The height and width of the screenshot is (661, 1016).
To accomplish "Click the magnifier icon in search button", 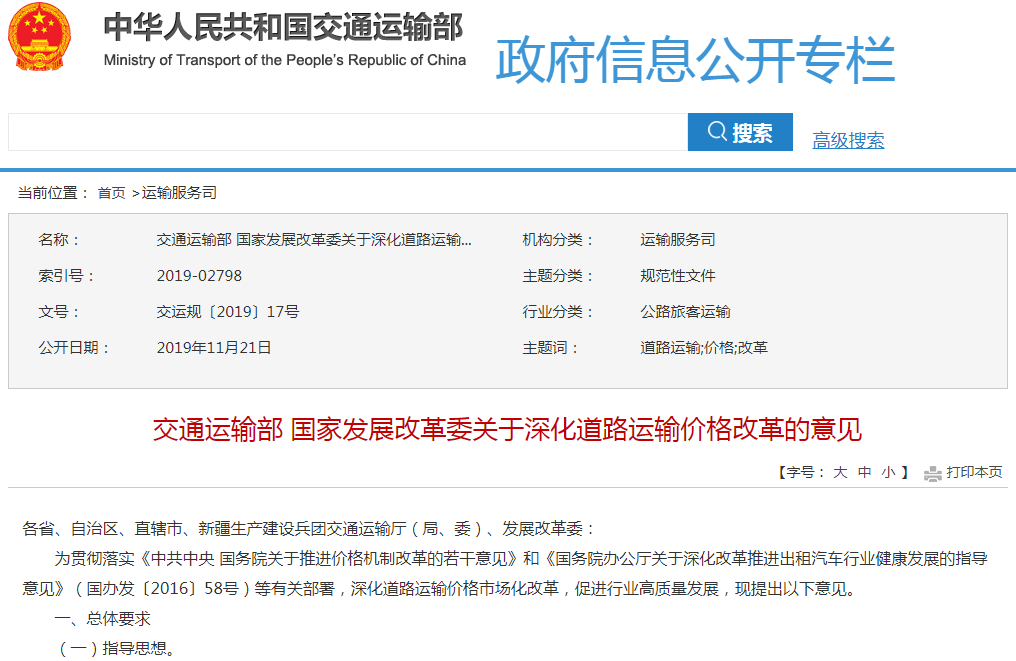I will pyautogui.click(x=717, y=132).
